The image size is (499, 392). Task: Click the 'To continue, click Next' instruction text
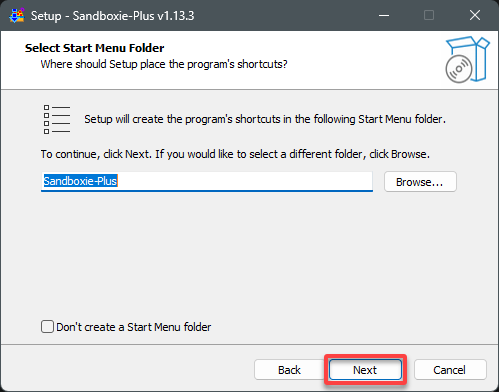[x=235, y=154]
